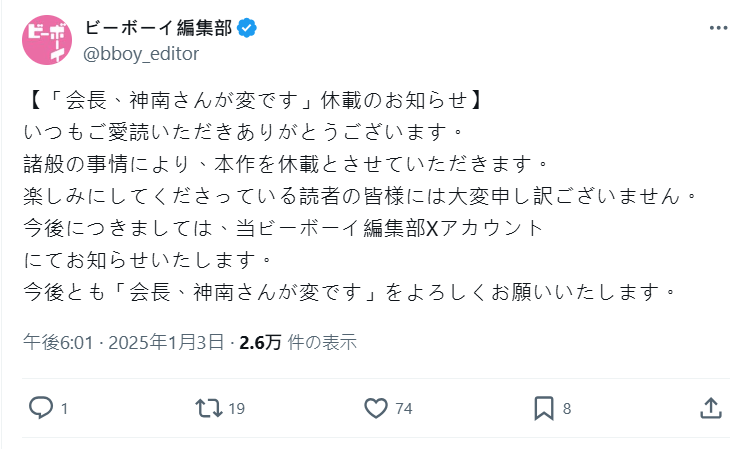Click the ビーボーイ編集部 display name
The height and width of the screenshot is (449, 736).
[159, 28]
